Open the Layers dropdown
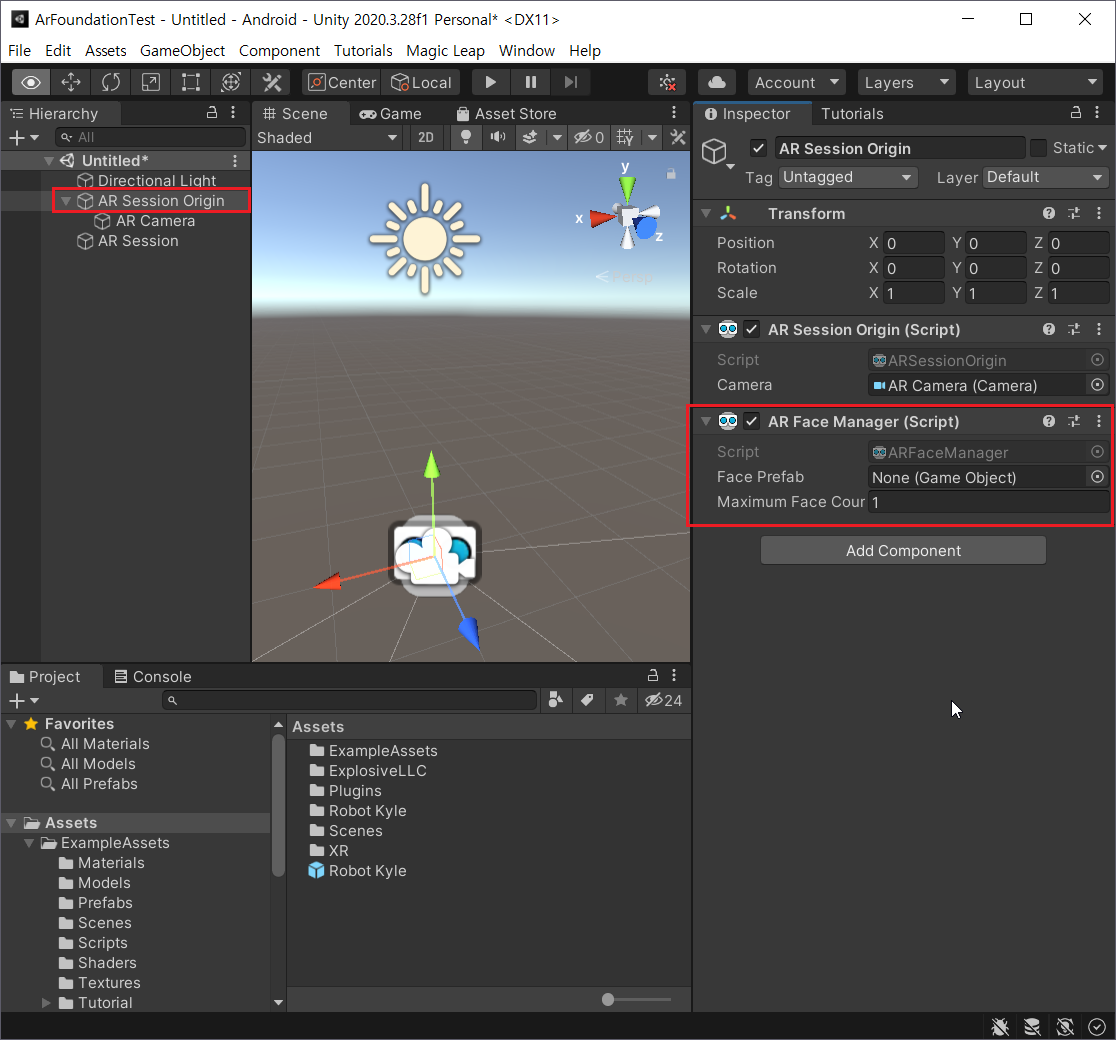The width and height of the screenshot is (1116, 1040). [907, 83]
